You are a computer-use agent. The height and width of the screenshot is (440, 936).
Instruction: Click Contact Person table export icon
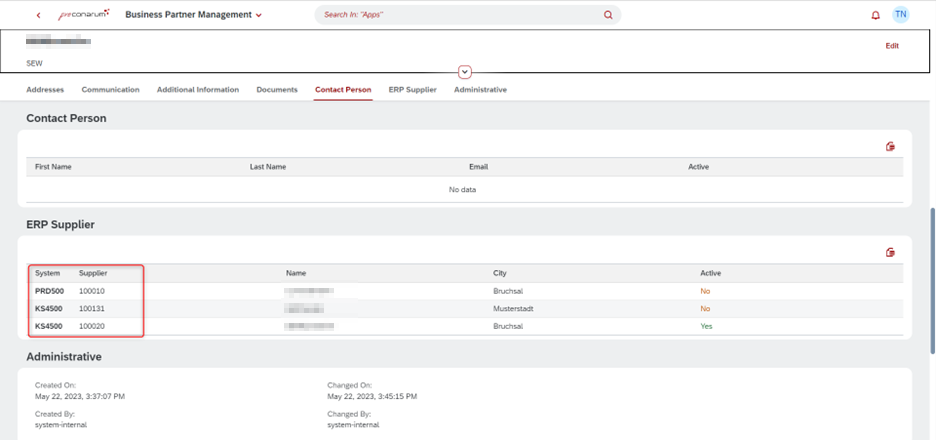pyautogui.click(x=890, y=147)
